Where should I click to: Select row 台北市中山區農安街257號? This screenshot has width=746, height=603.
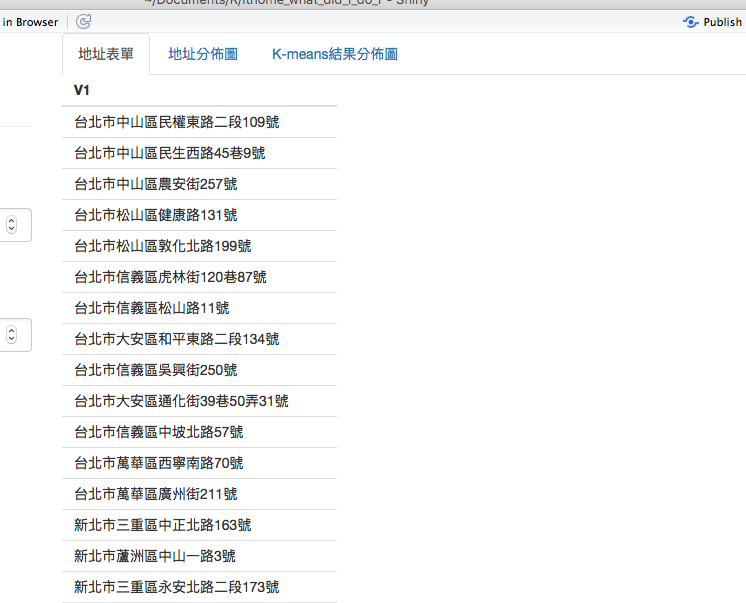pos(199,184)
